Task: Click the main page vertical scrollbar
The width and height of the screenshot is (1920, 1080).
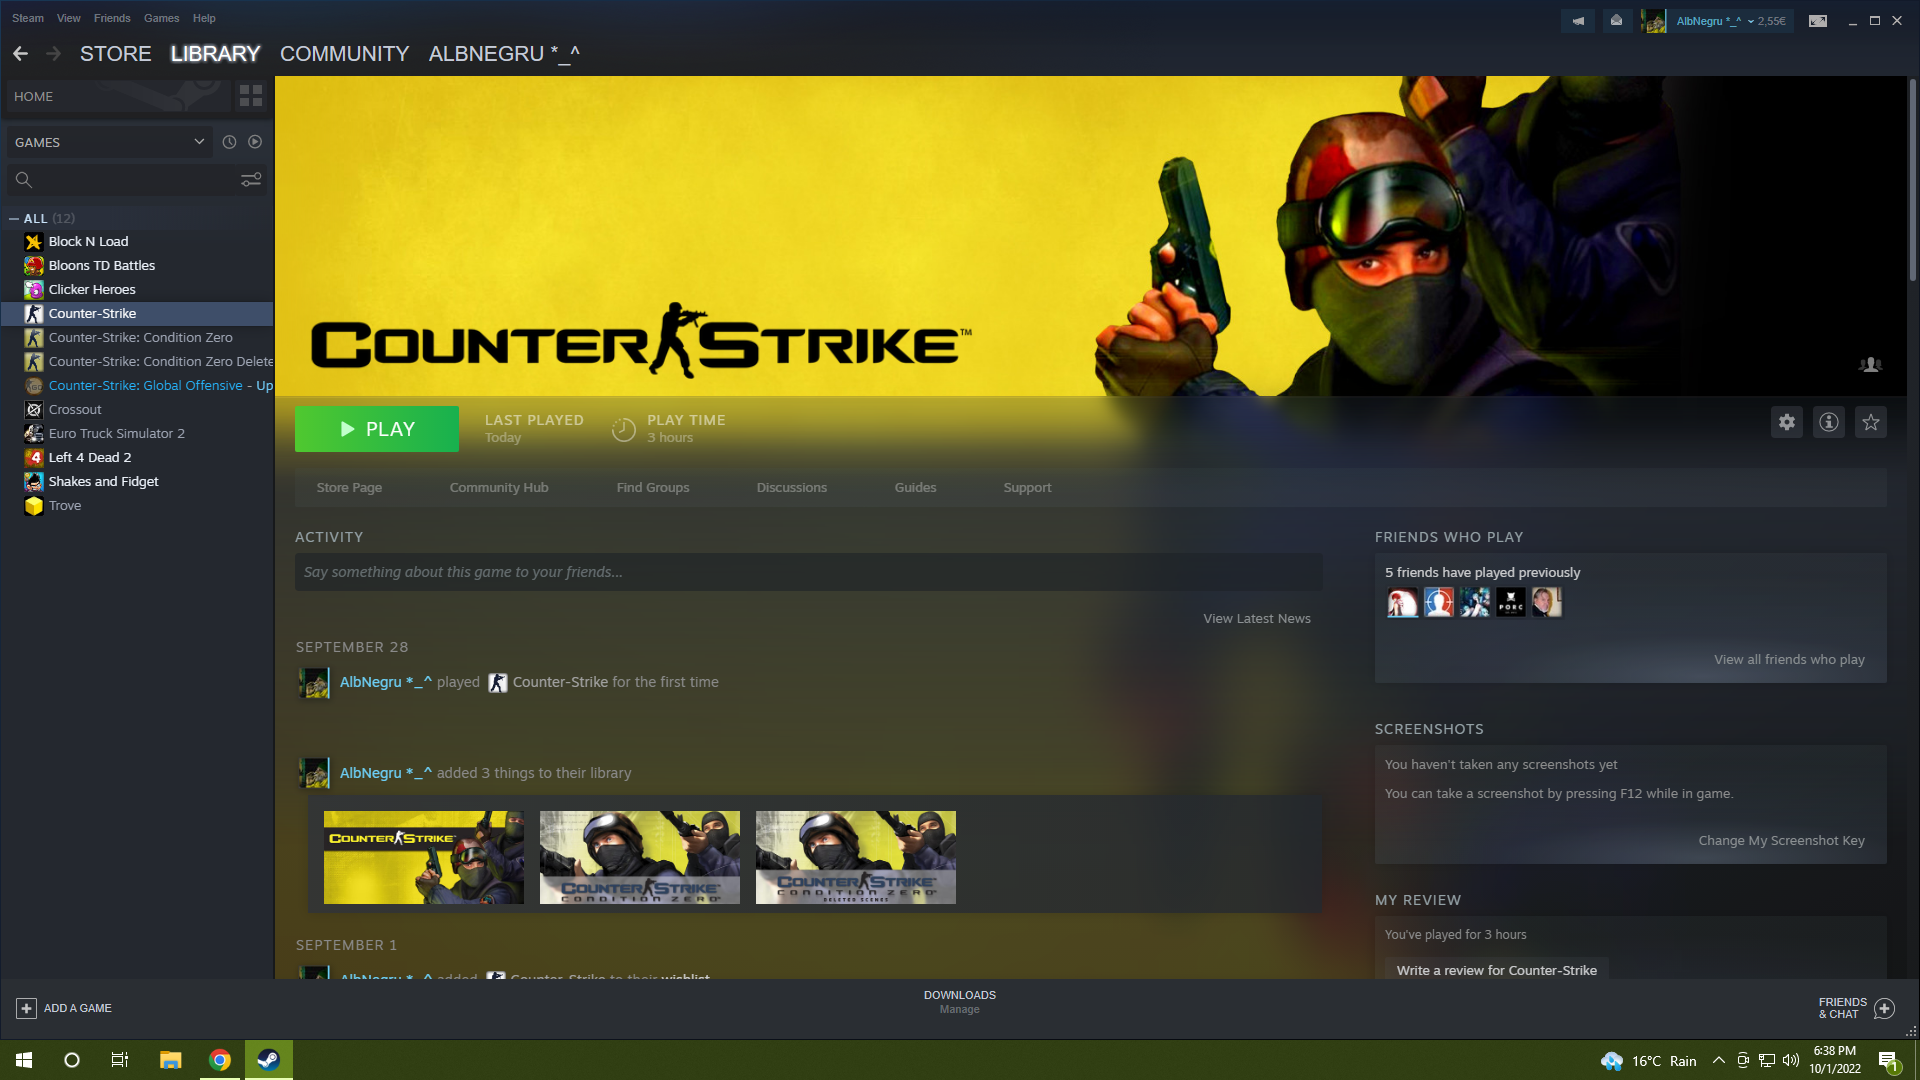Action: pyautogui.click(x=1912, y=180)
